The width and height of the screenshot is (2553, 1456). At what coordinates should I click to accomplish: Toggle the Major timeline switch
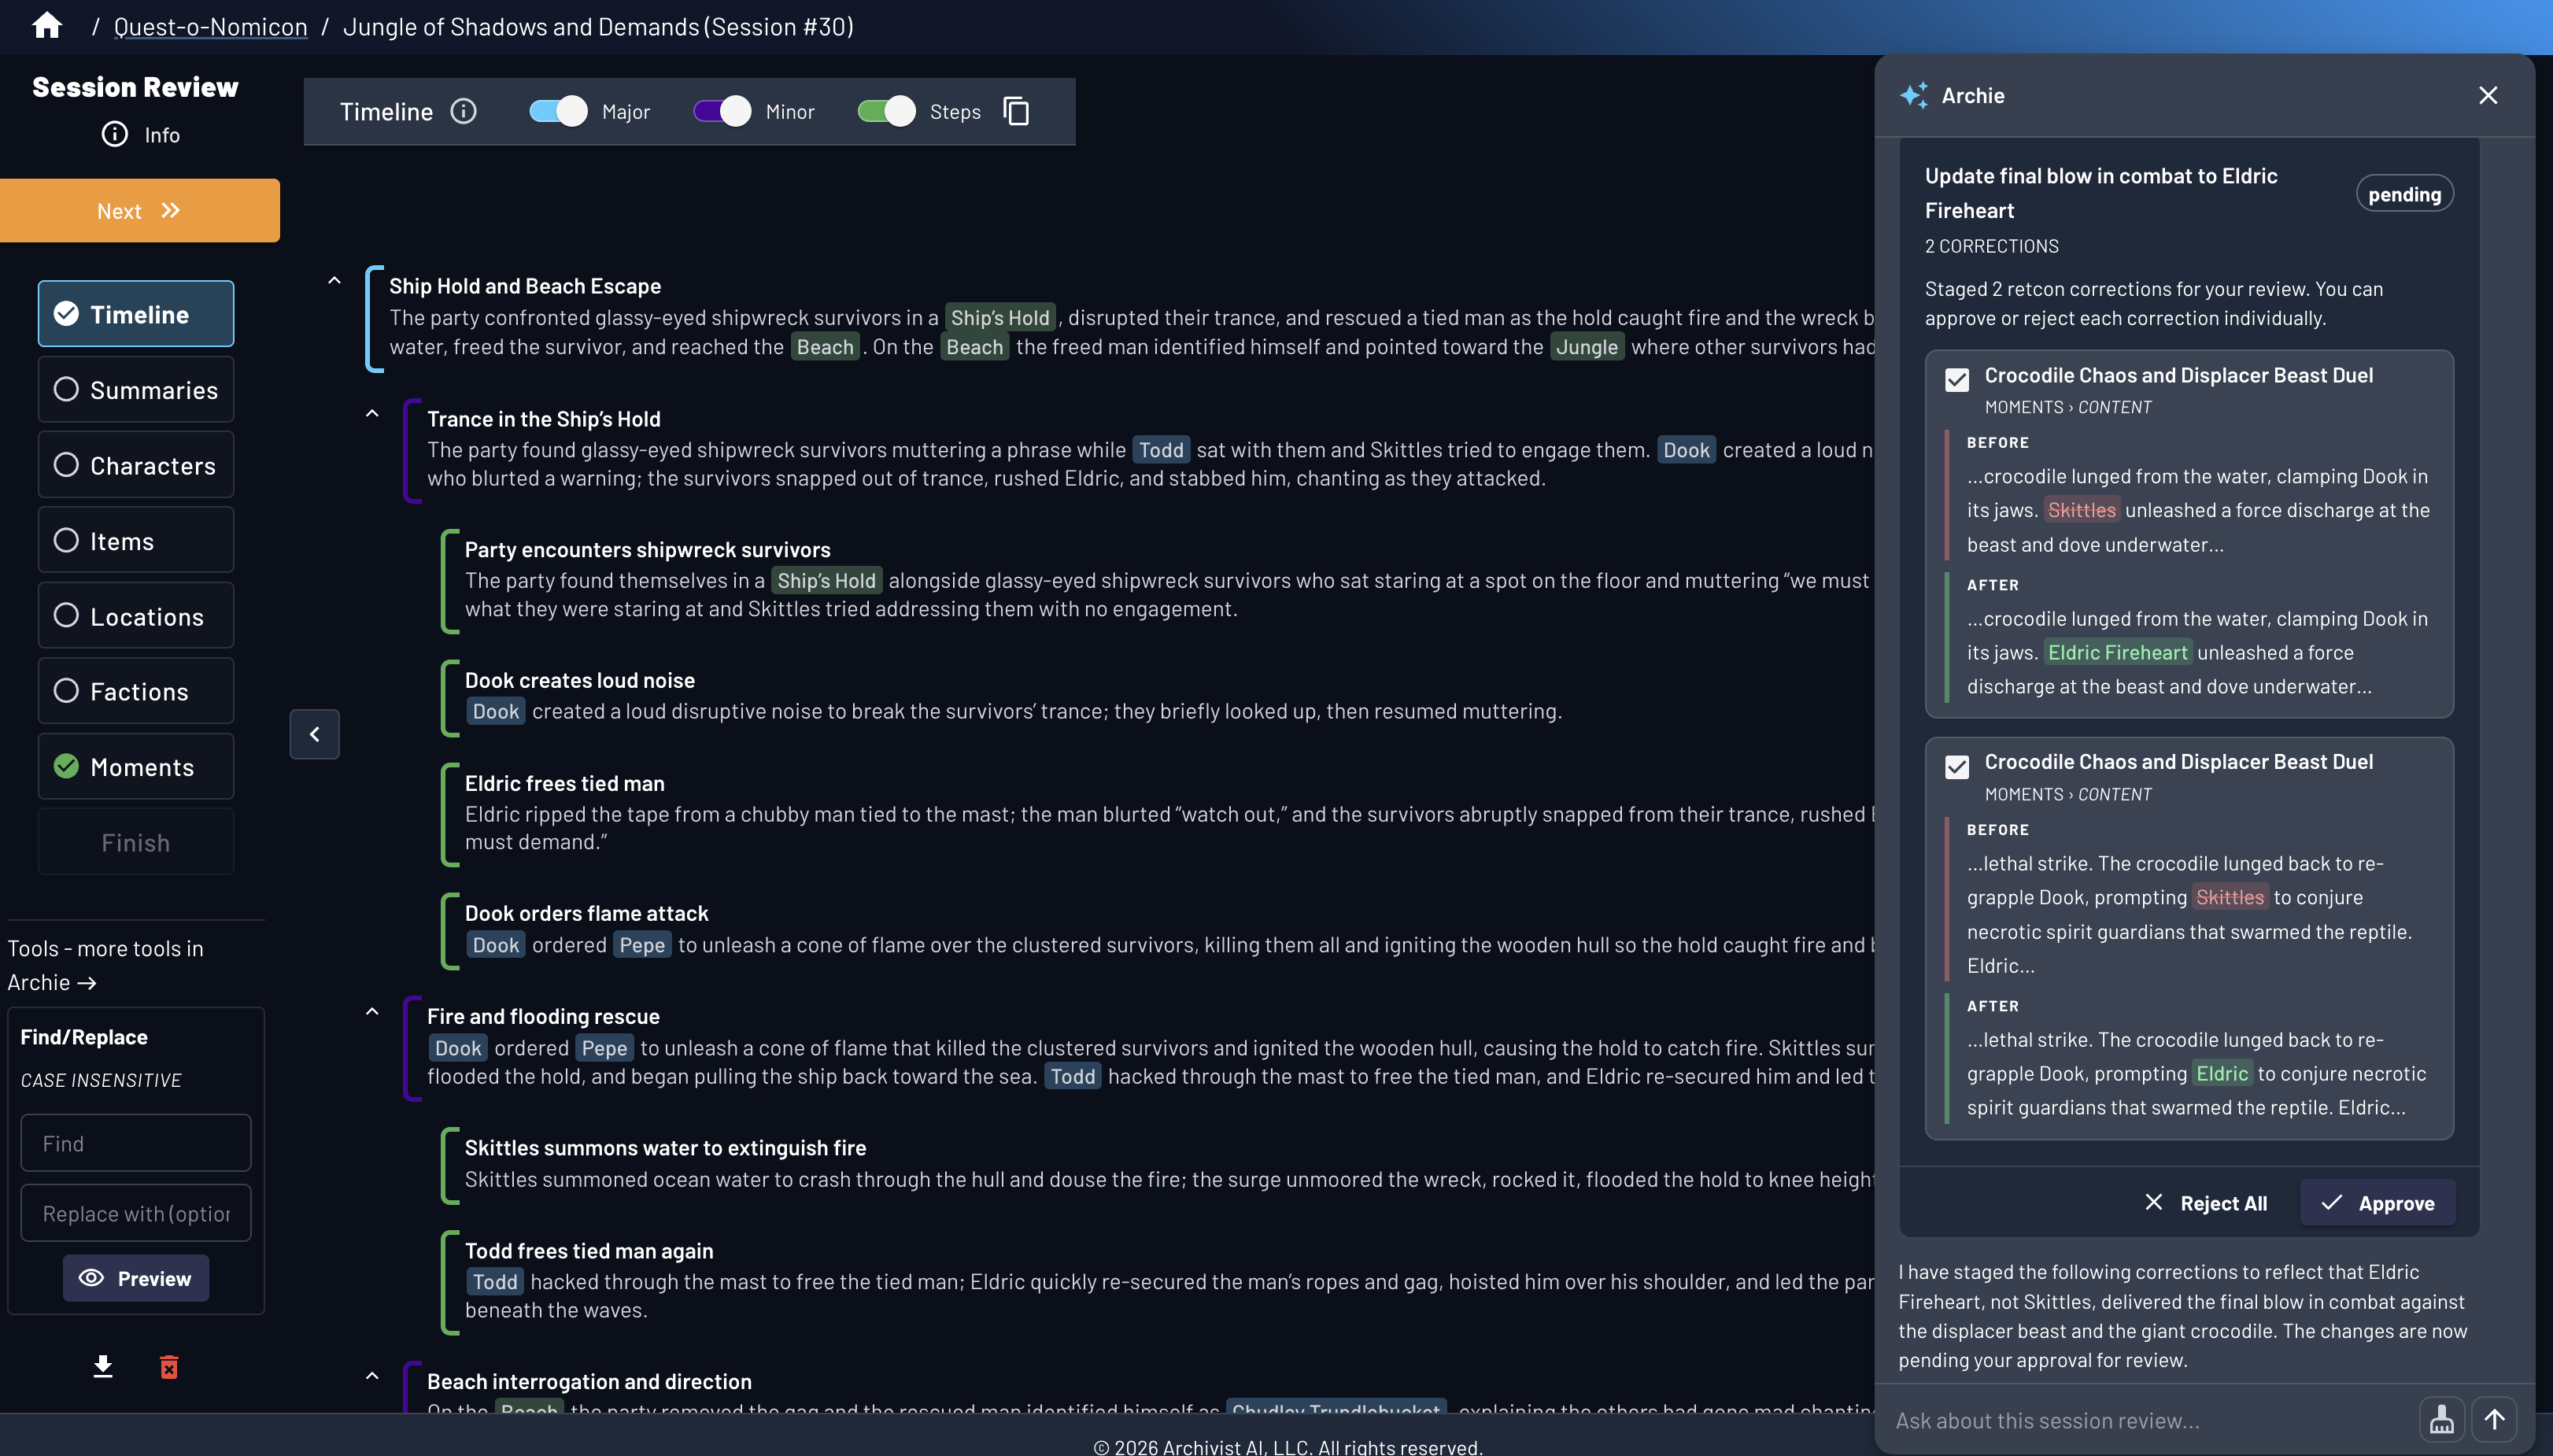click(558, 111)
